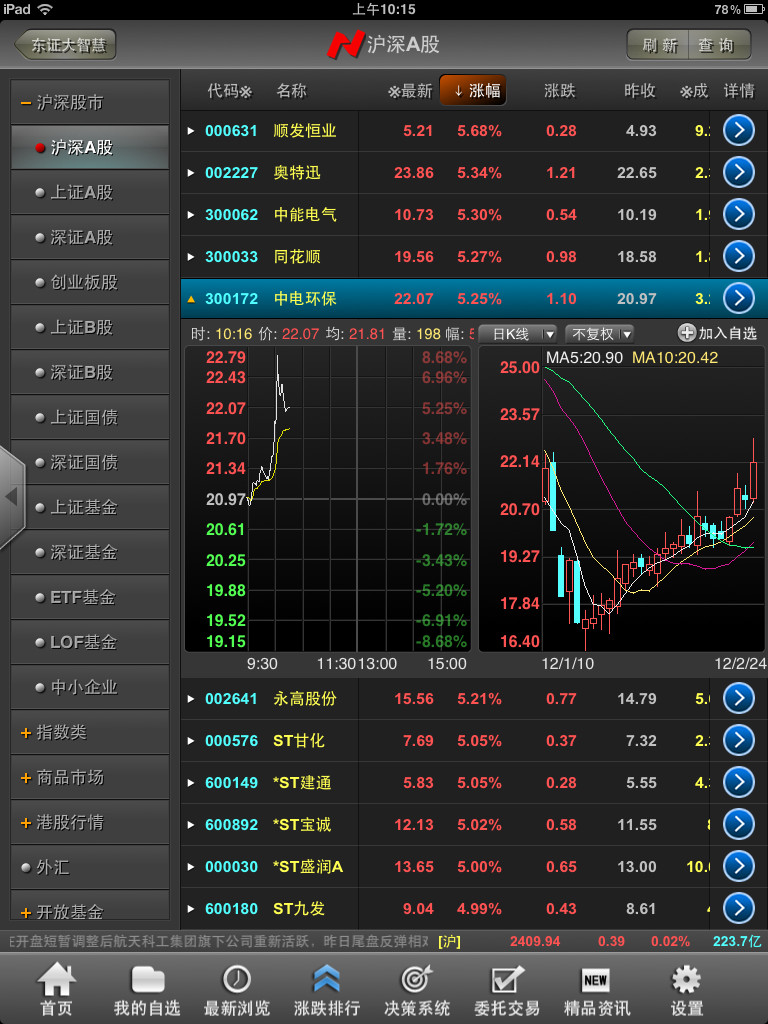This screenshot has width=768, height=1024.
Task: Select 创业板股 market option
Action: 90,282
